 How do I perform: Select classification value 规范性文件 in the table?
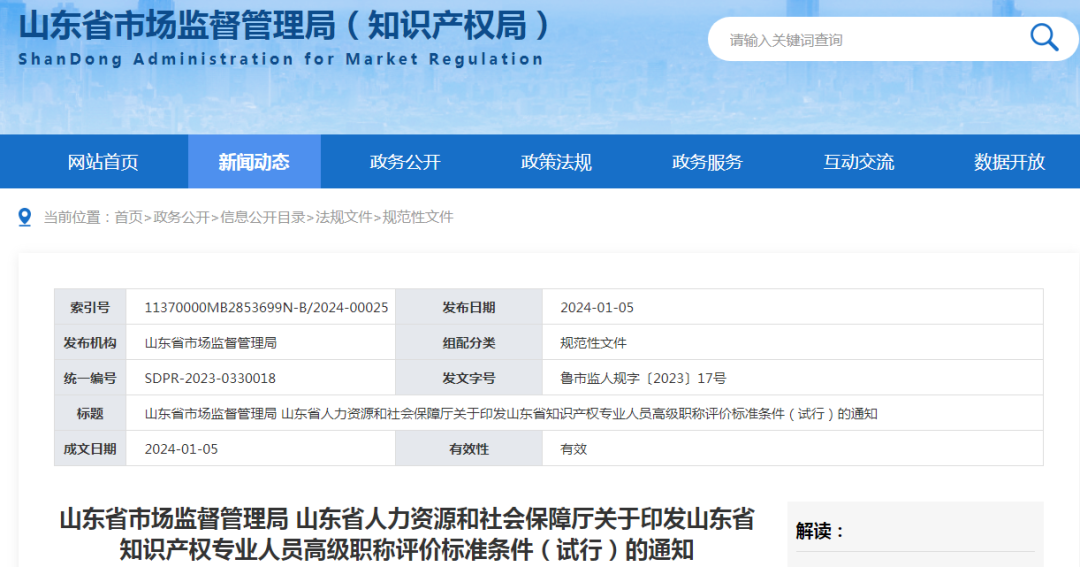tap(593, 342)
